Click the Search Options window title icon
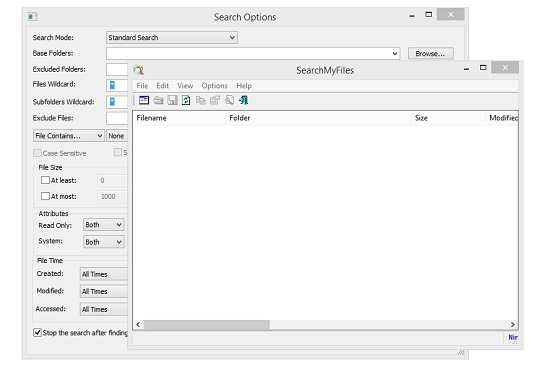This screenshot has width=550, height=381. click(33, 16)
